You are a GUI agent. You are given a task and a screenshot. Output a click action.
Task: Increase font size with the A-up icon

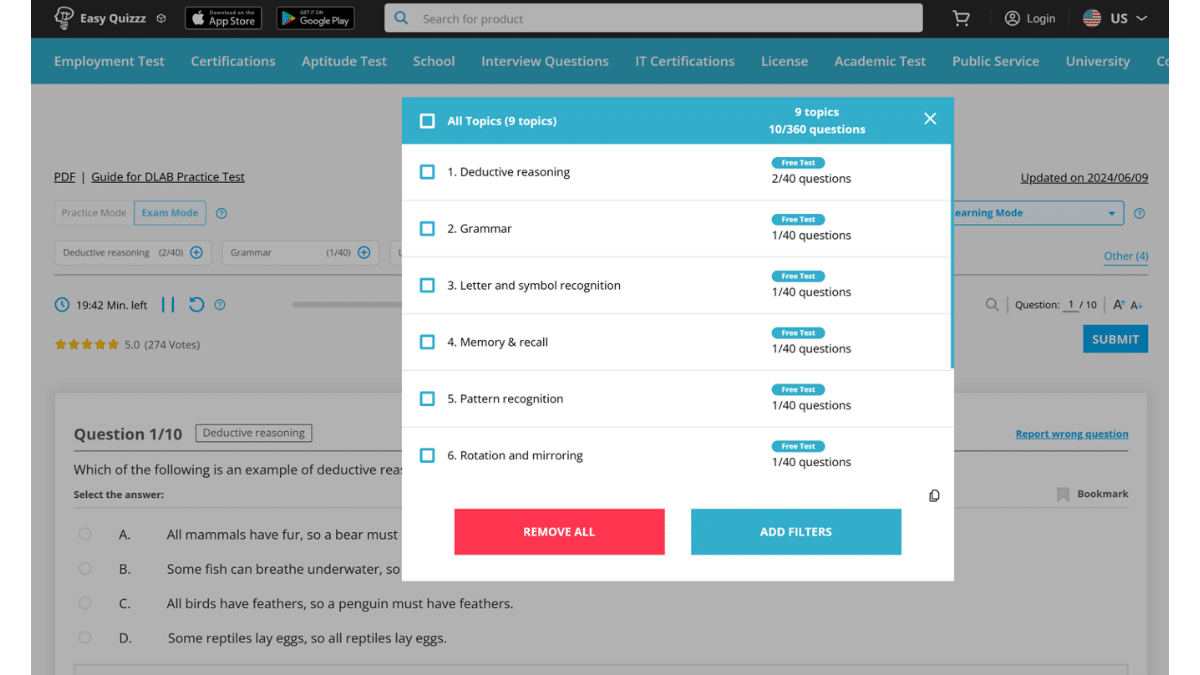tap(1119, 305)
